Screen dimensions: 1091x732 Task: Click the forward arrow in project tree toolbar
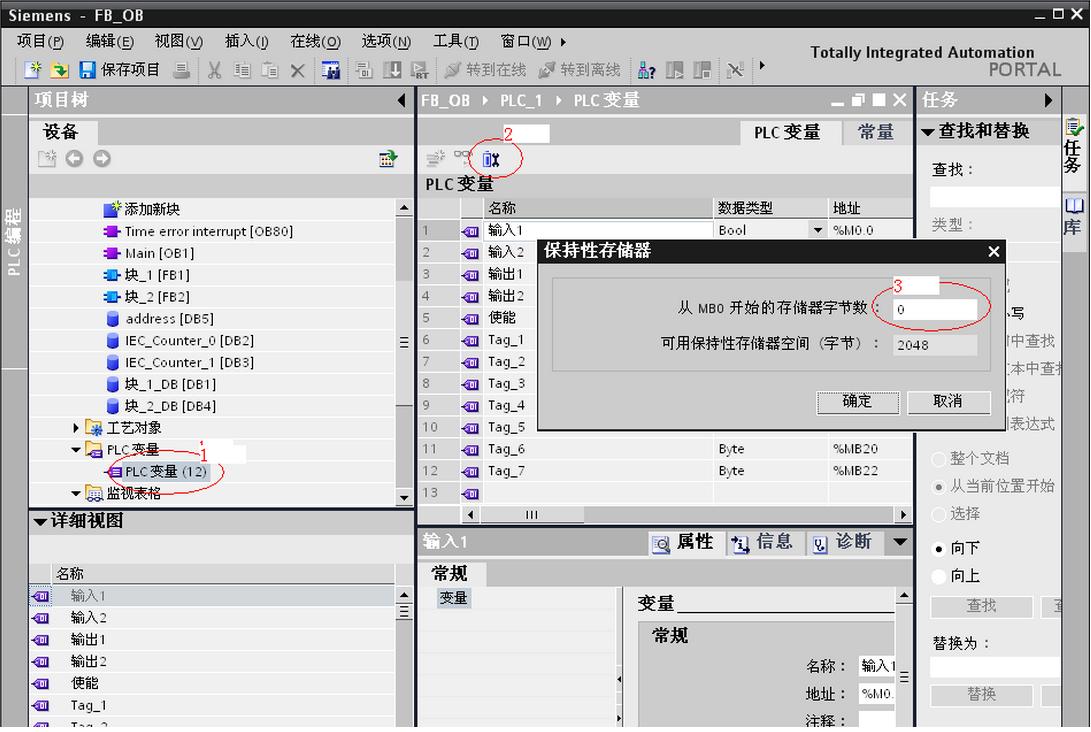coord(102,159)
